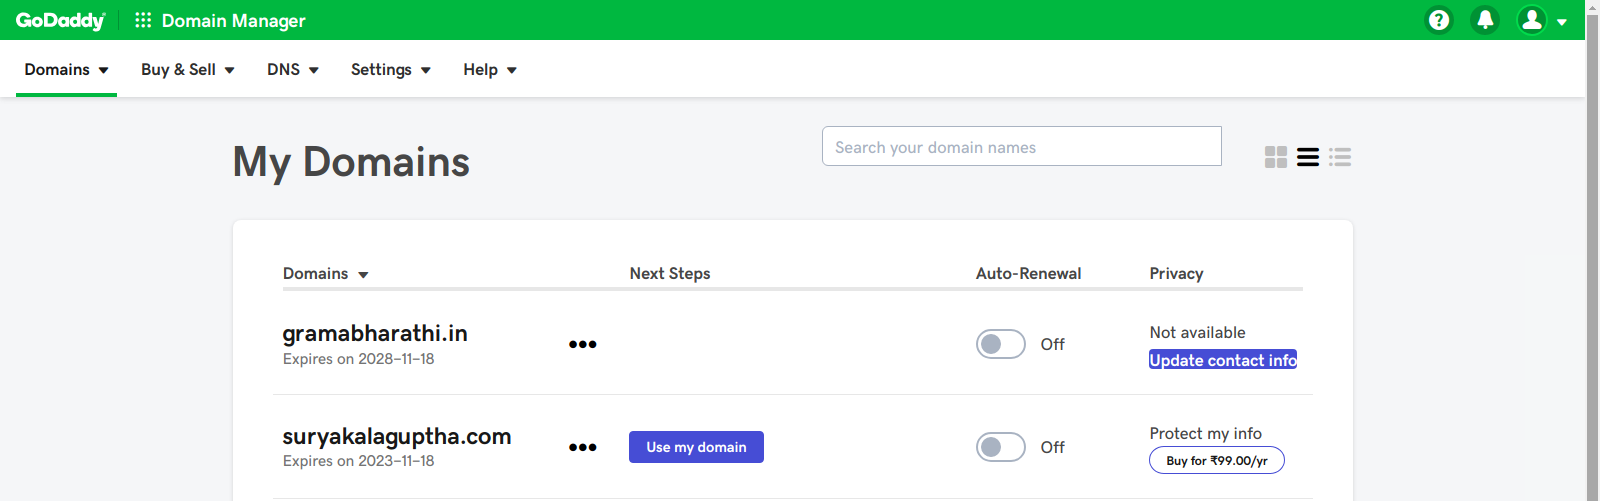Open more options for suryakalaguptha.com
This screenshot has width=1600, height=501.
(x=582, y=447)
